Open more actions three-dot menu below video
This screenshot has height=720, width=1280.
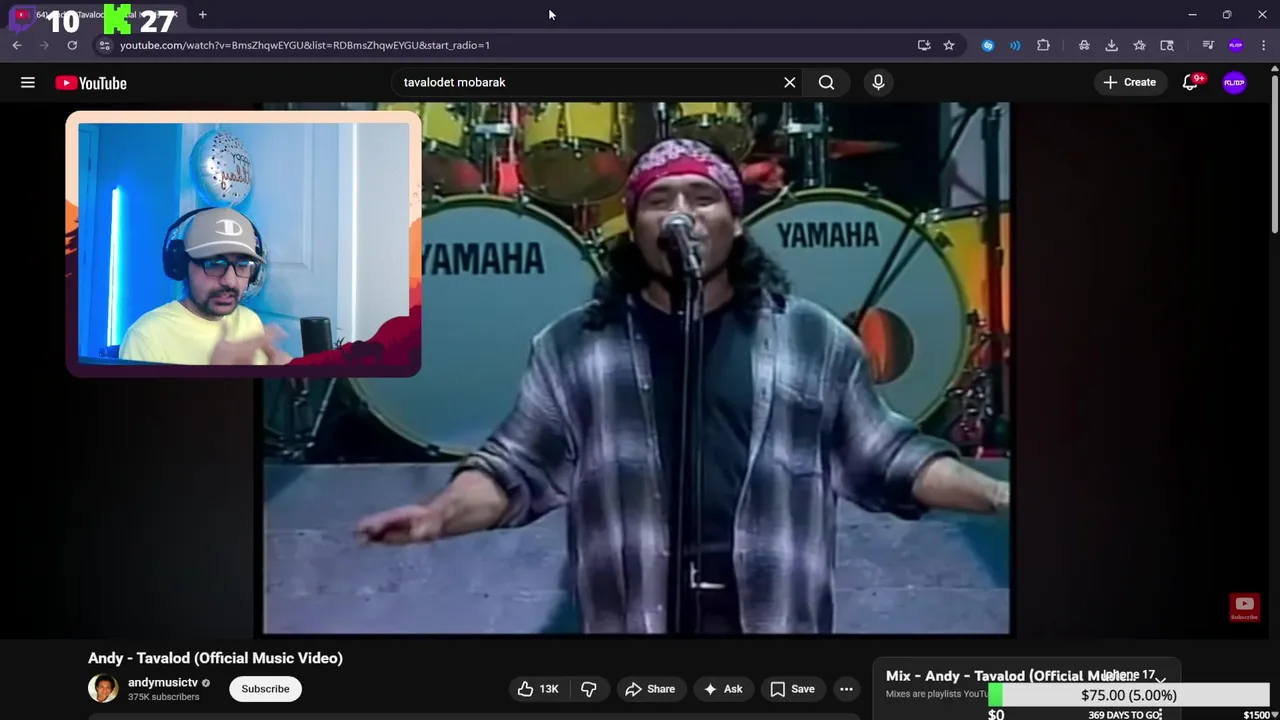846,689
